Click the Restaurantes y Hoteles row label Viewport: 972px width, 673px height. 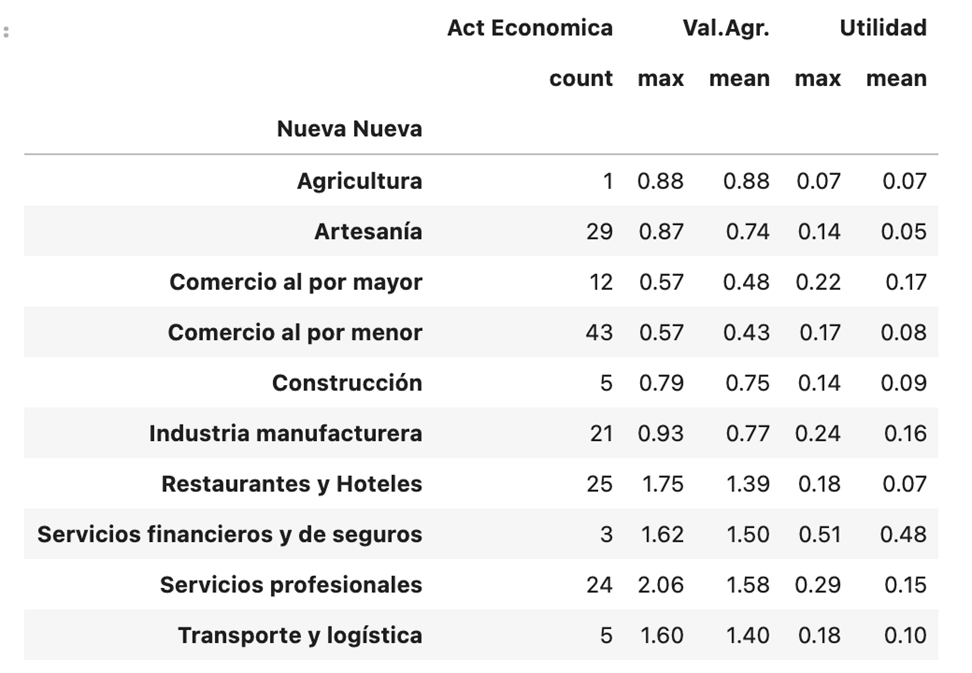[292, 484]
